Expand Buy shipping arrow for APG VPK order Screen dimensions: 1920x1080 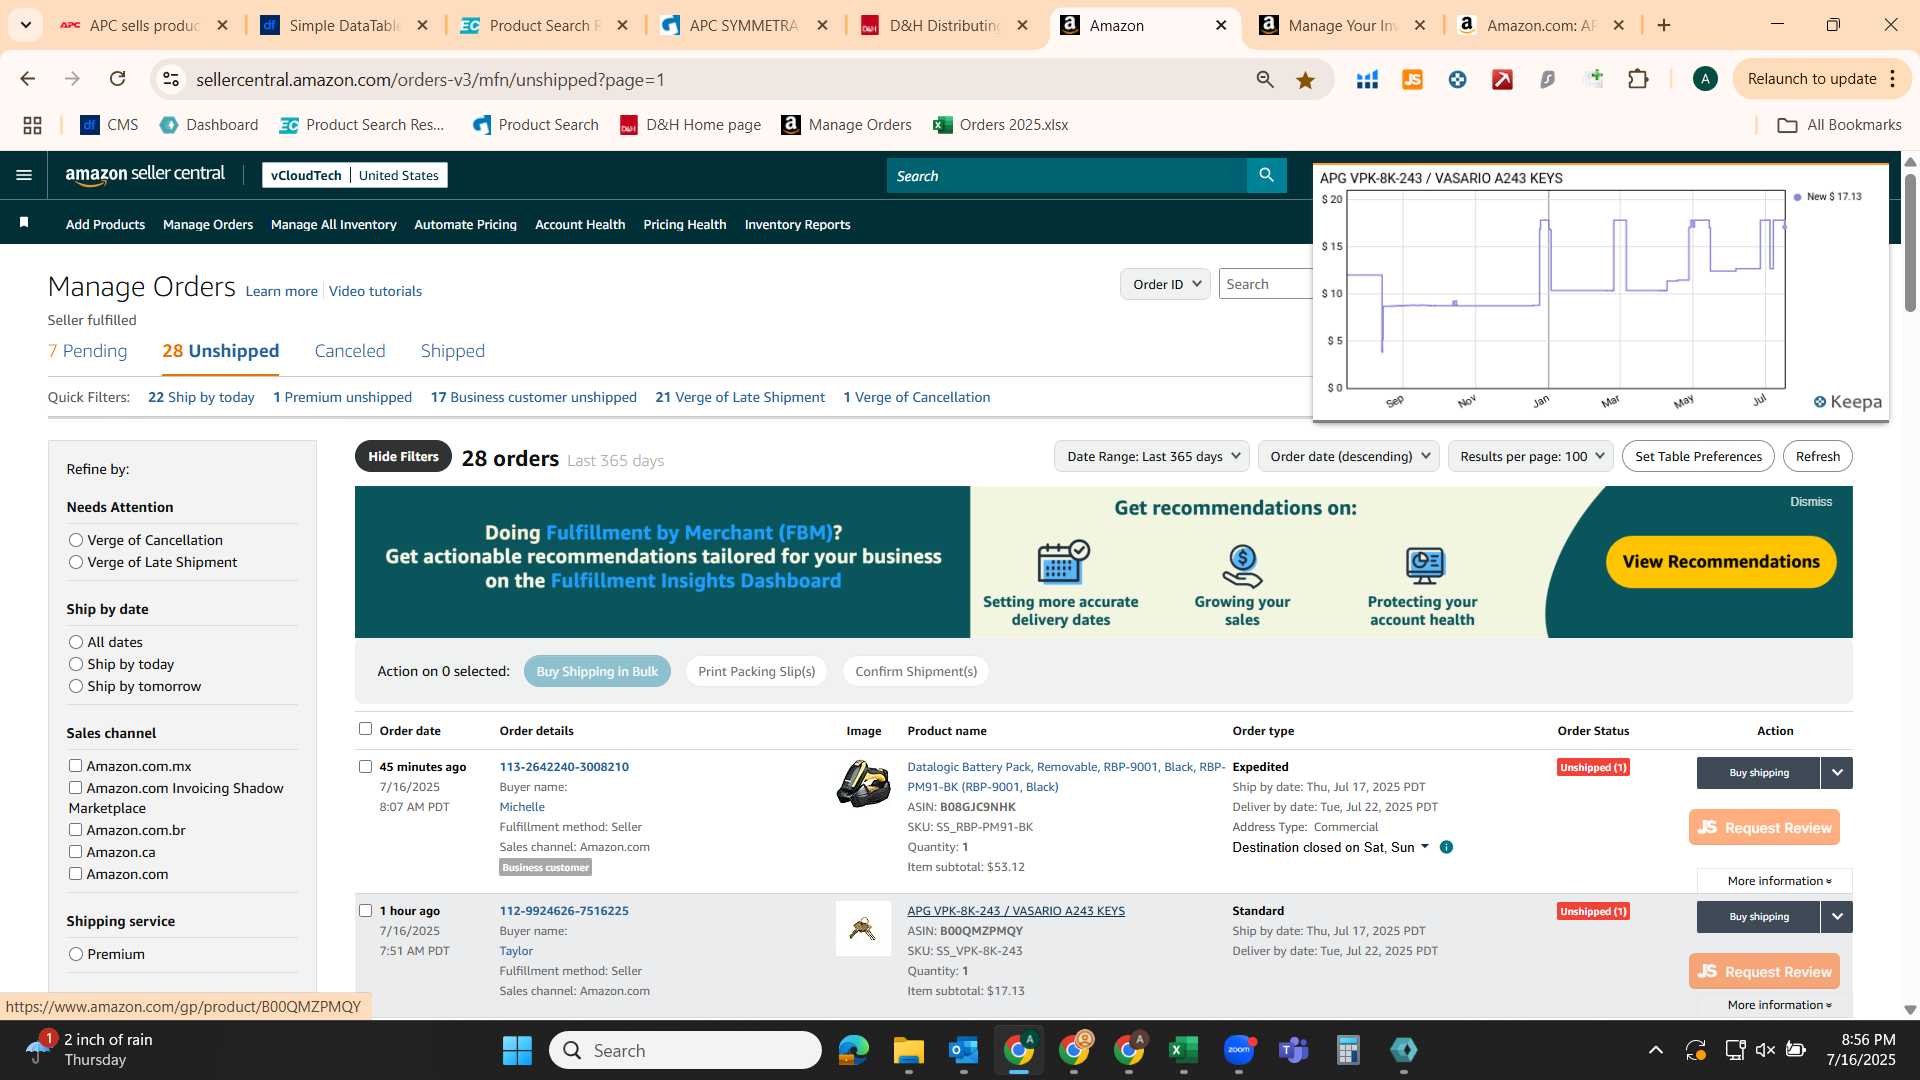pos(1836,916)
